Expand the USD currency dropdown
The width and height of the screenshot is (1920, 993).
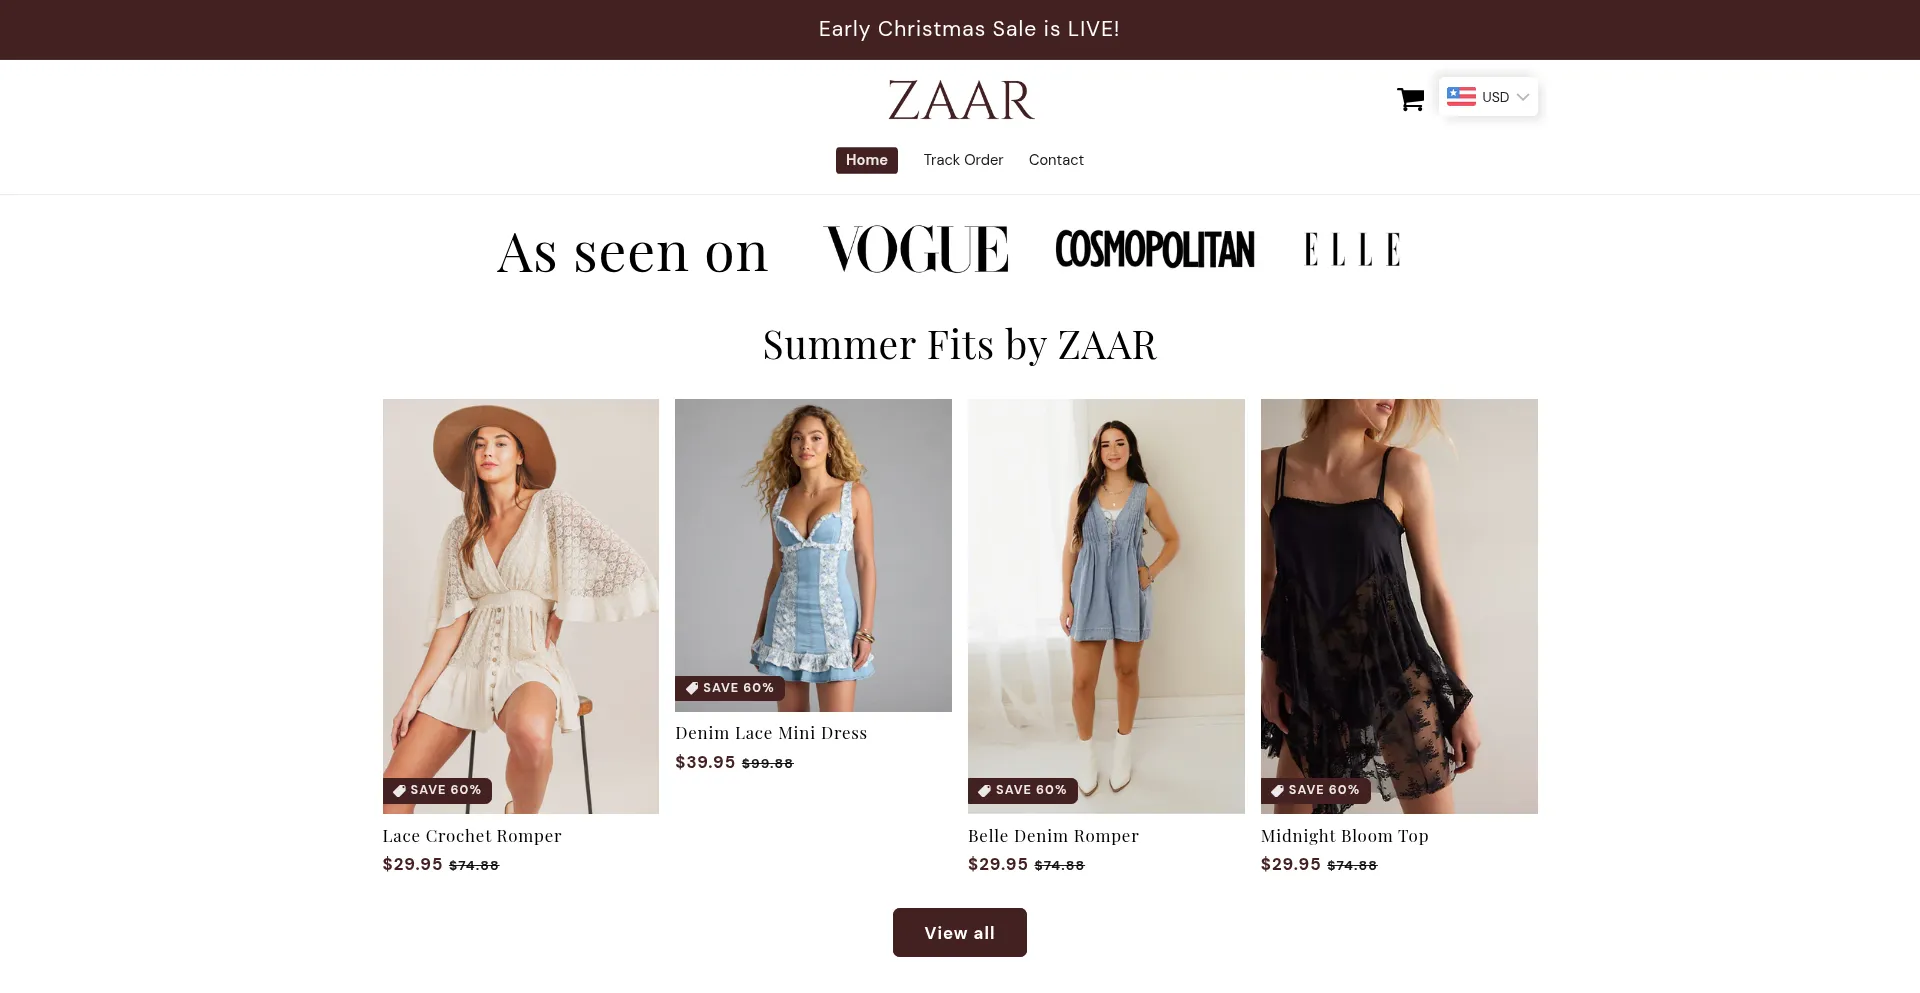pyautogui.click(x=1488, y=97)
